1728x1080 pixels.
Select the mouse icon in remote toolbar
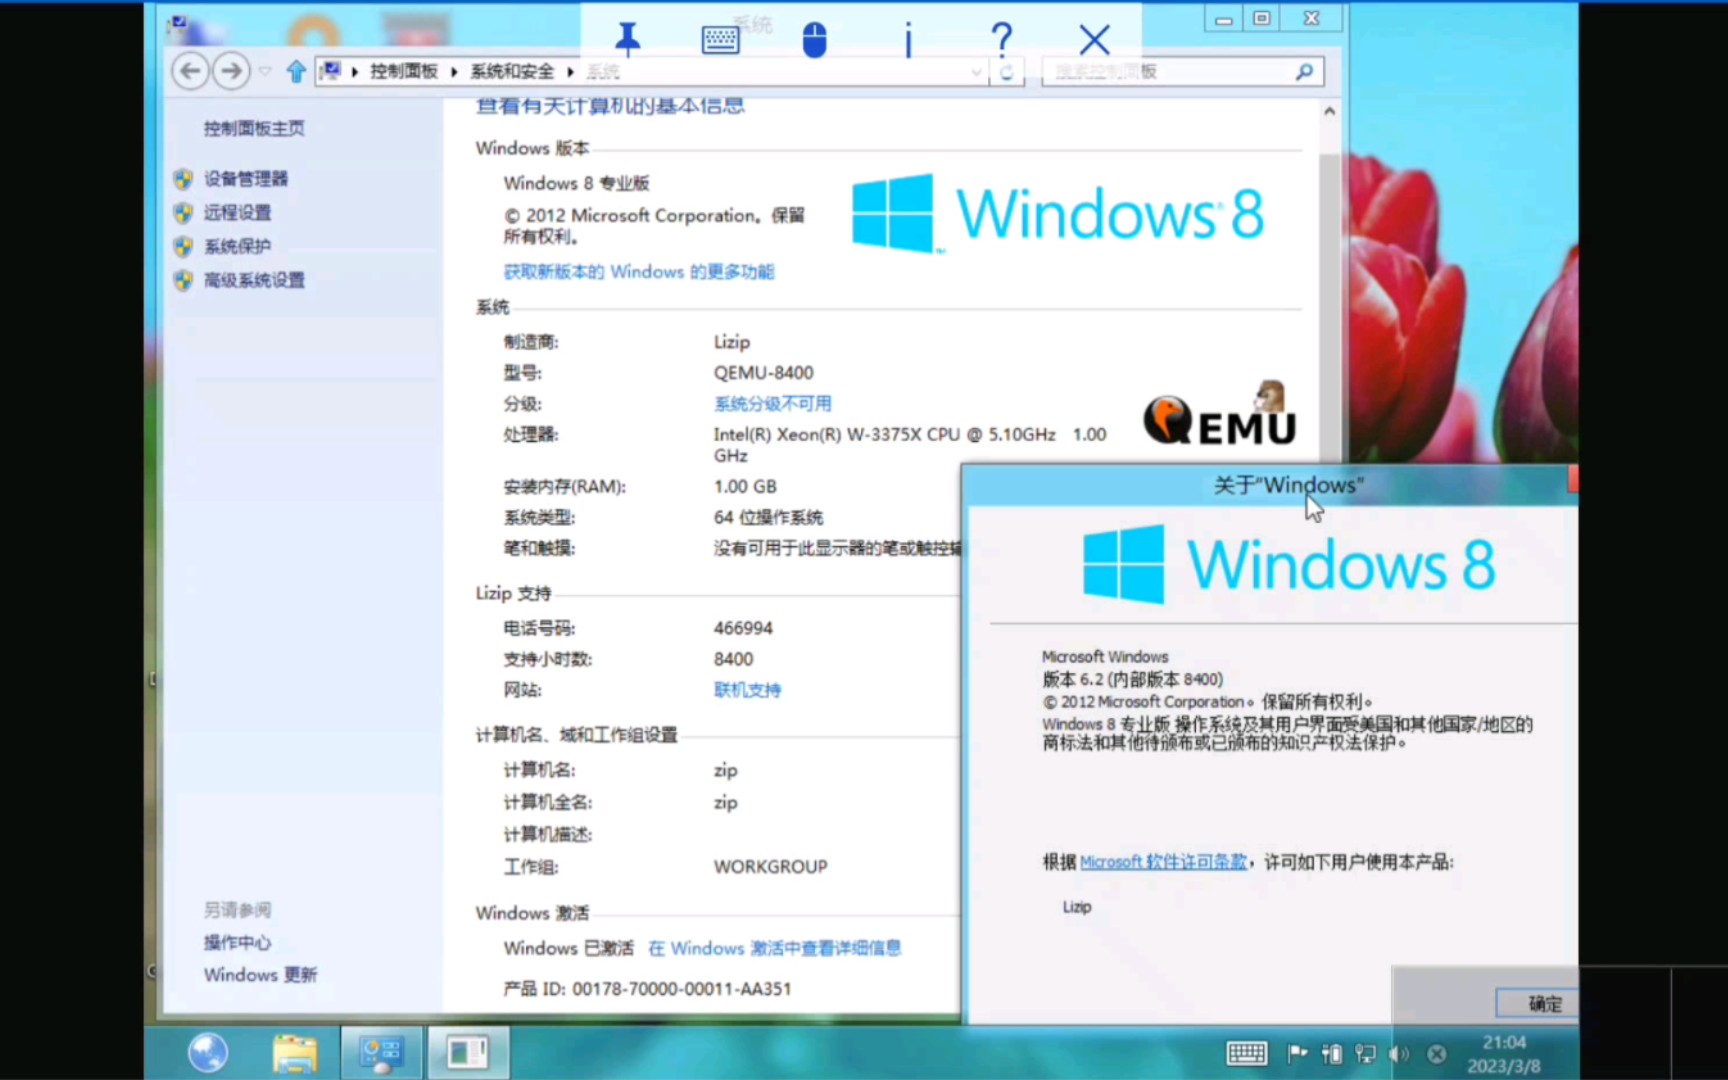coord(815,40)
